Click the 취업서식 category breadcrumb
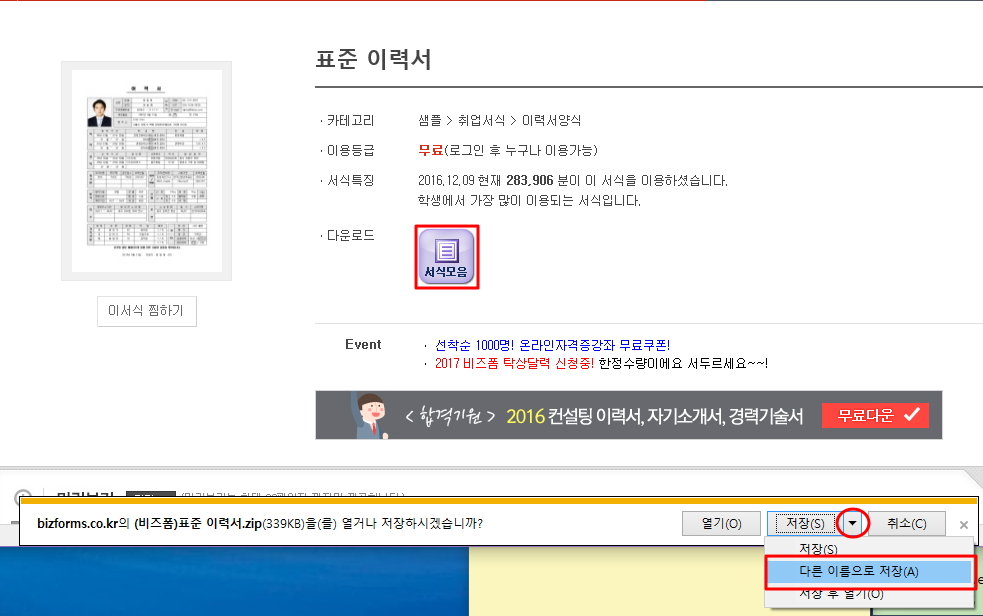This screenshot has height=616, width=983. pyautogui.click(x=482, y=121)
